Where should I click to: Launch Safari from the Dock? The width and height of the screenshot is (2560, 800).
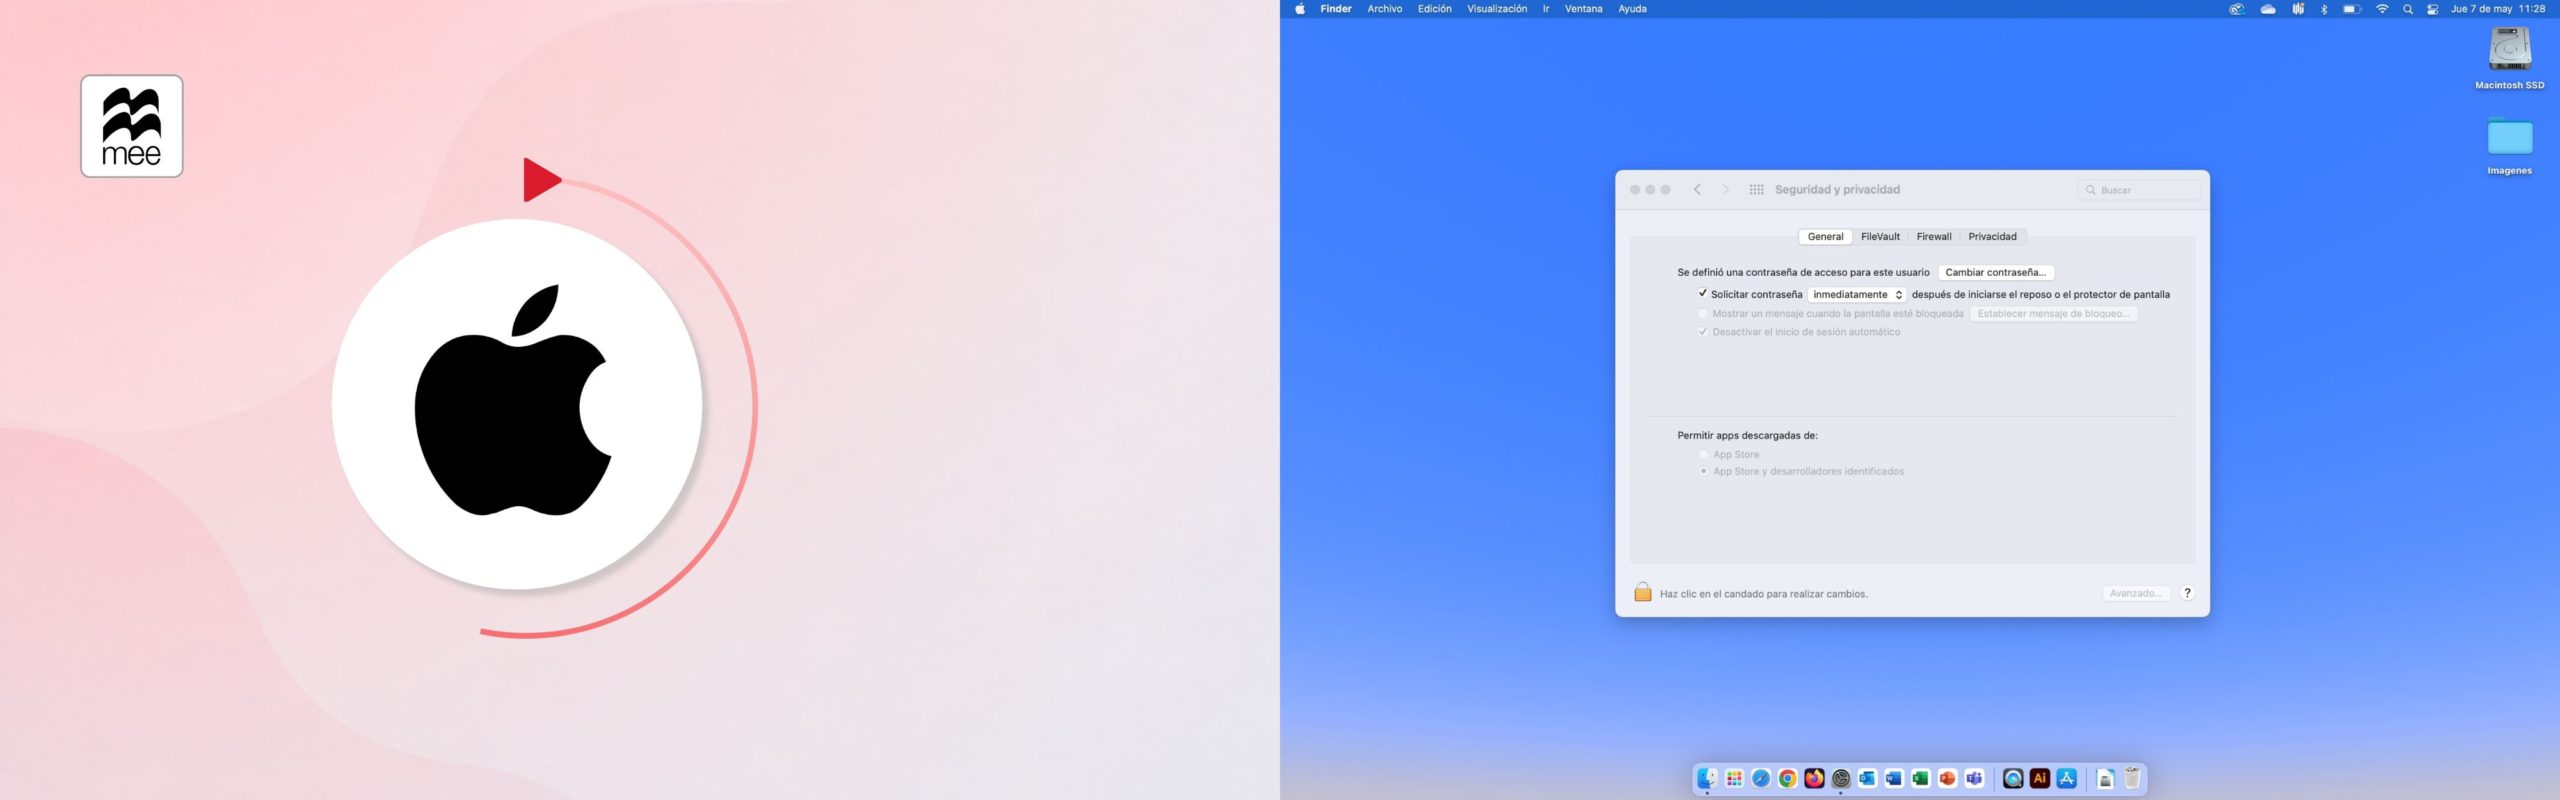tap(1761, 778)
